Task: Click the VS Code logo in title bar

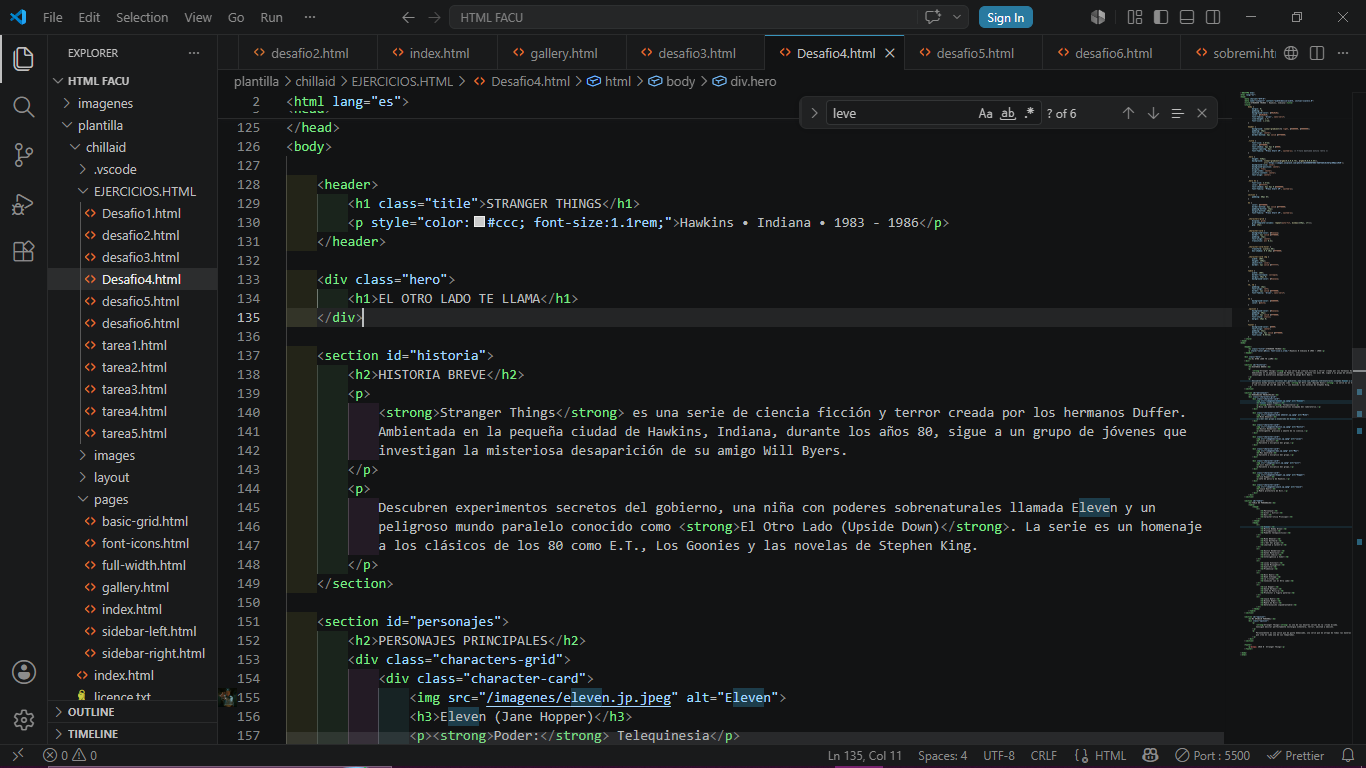Action: click(18, 17)
